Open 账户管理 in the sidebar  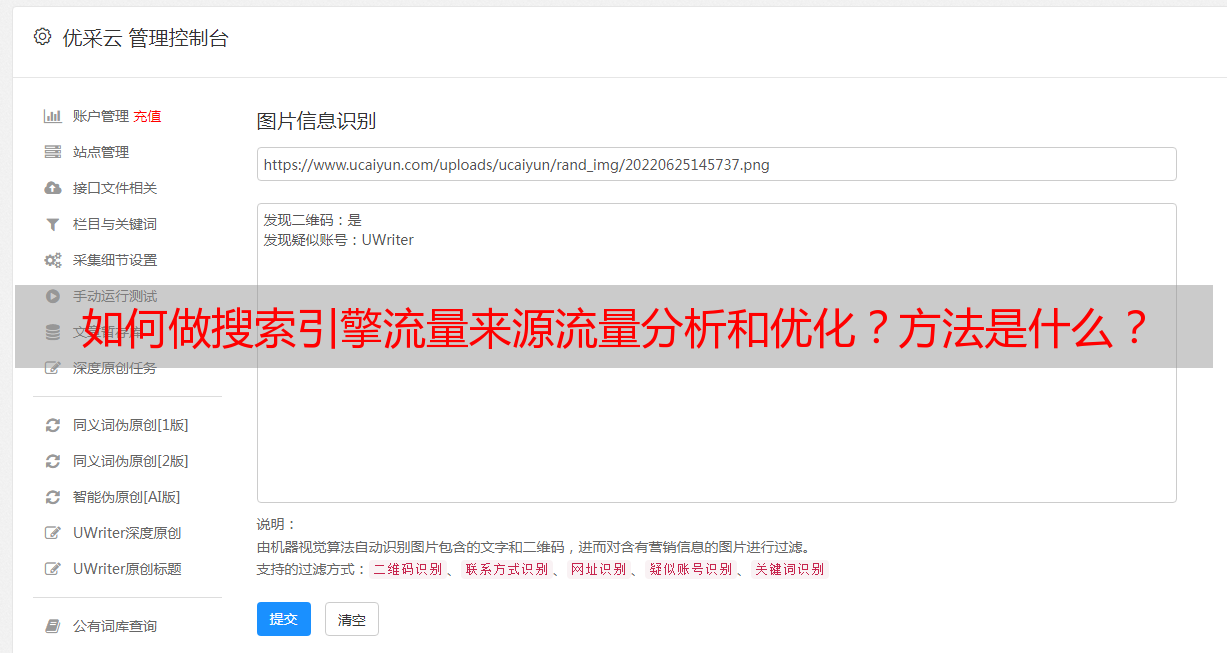tap(101, 116)
